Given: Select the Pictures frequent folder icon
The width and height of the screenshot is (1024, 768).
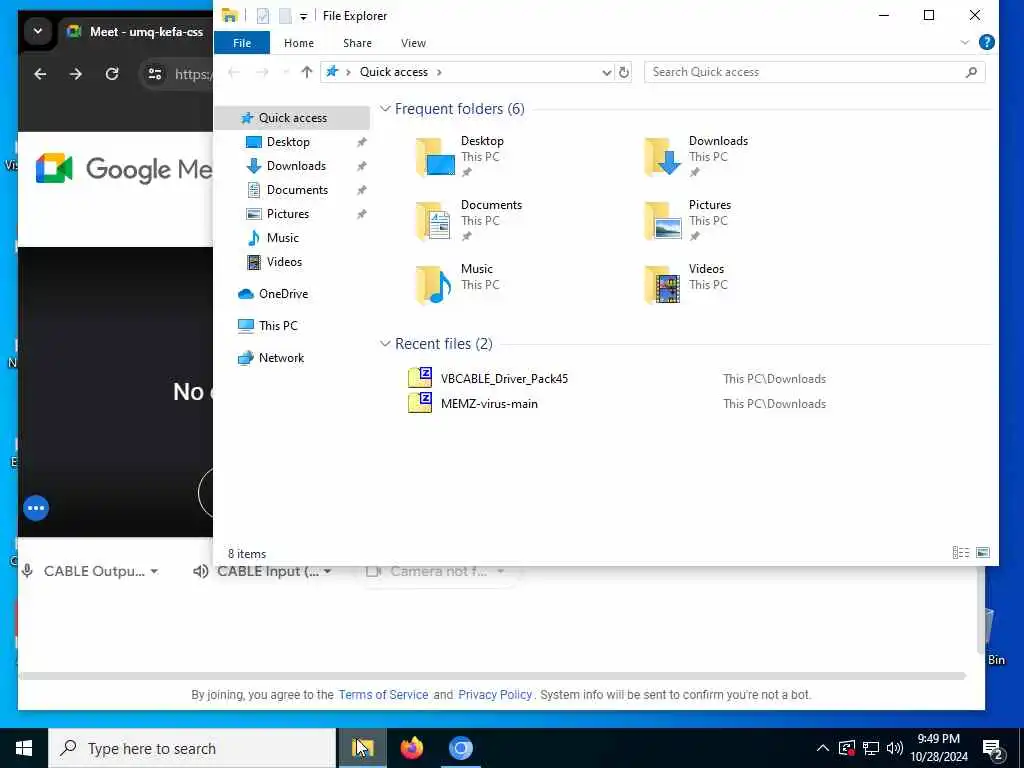Looking at the screenshot, I should [x=664, y=221].
